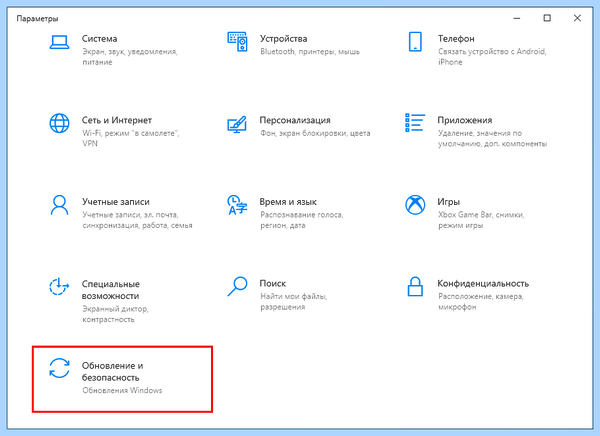Open Учетные записи heading
Image resolution: width=600 pixels, height=436 pixels.
pyautogui.click(x=116, y=202)
